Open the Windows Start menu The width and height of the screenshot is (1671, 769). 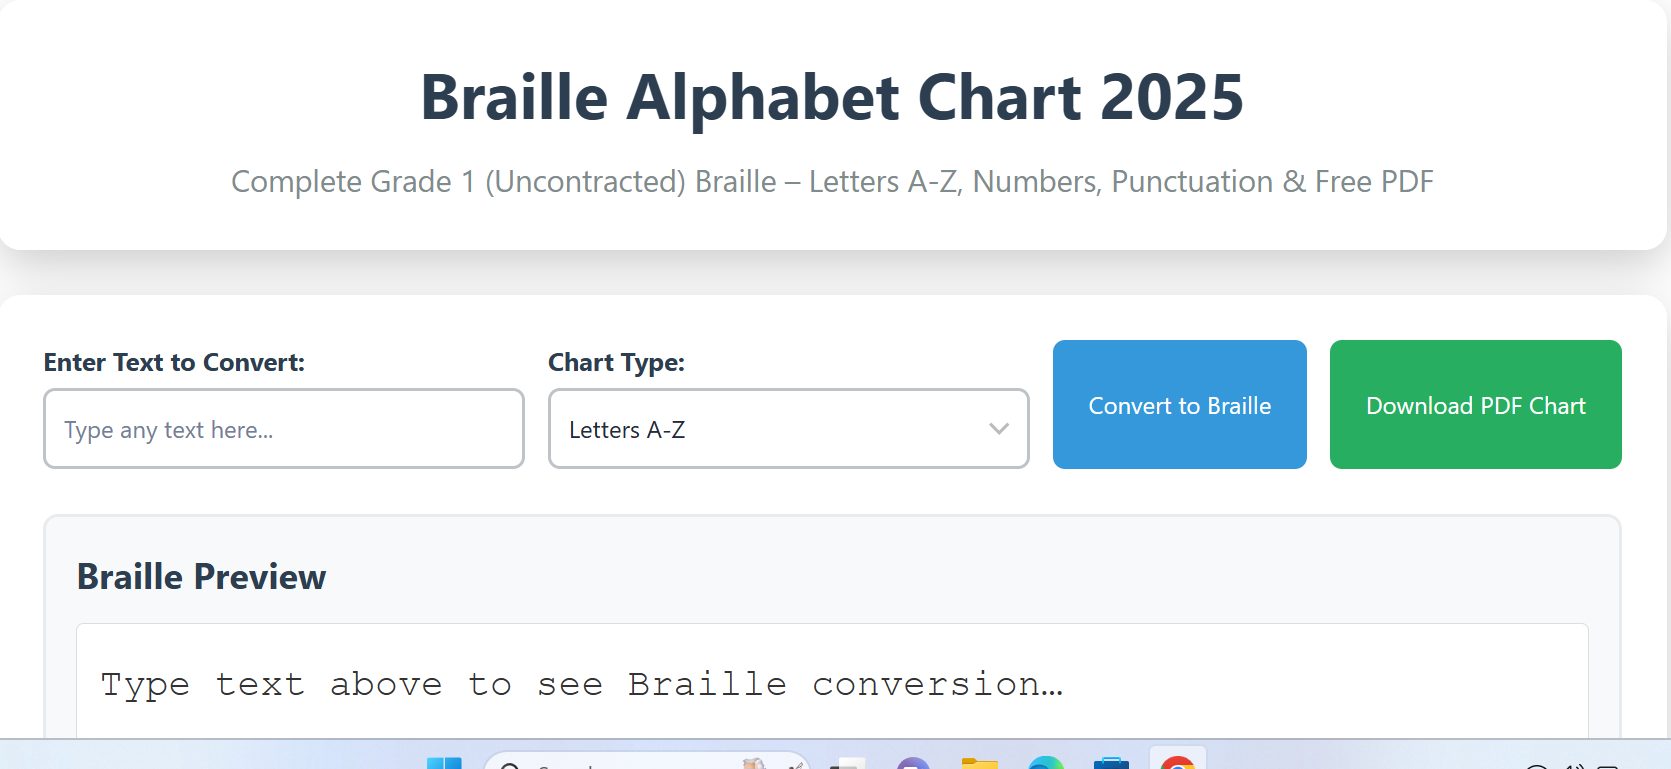tap(447, 765)
